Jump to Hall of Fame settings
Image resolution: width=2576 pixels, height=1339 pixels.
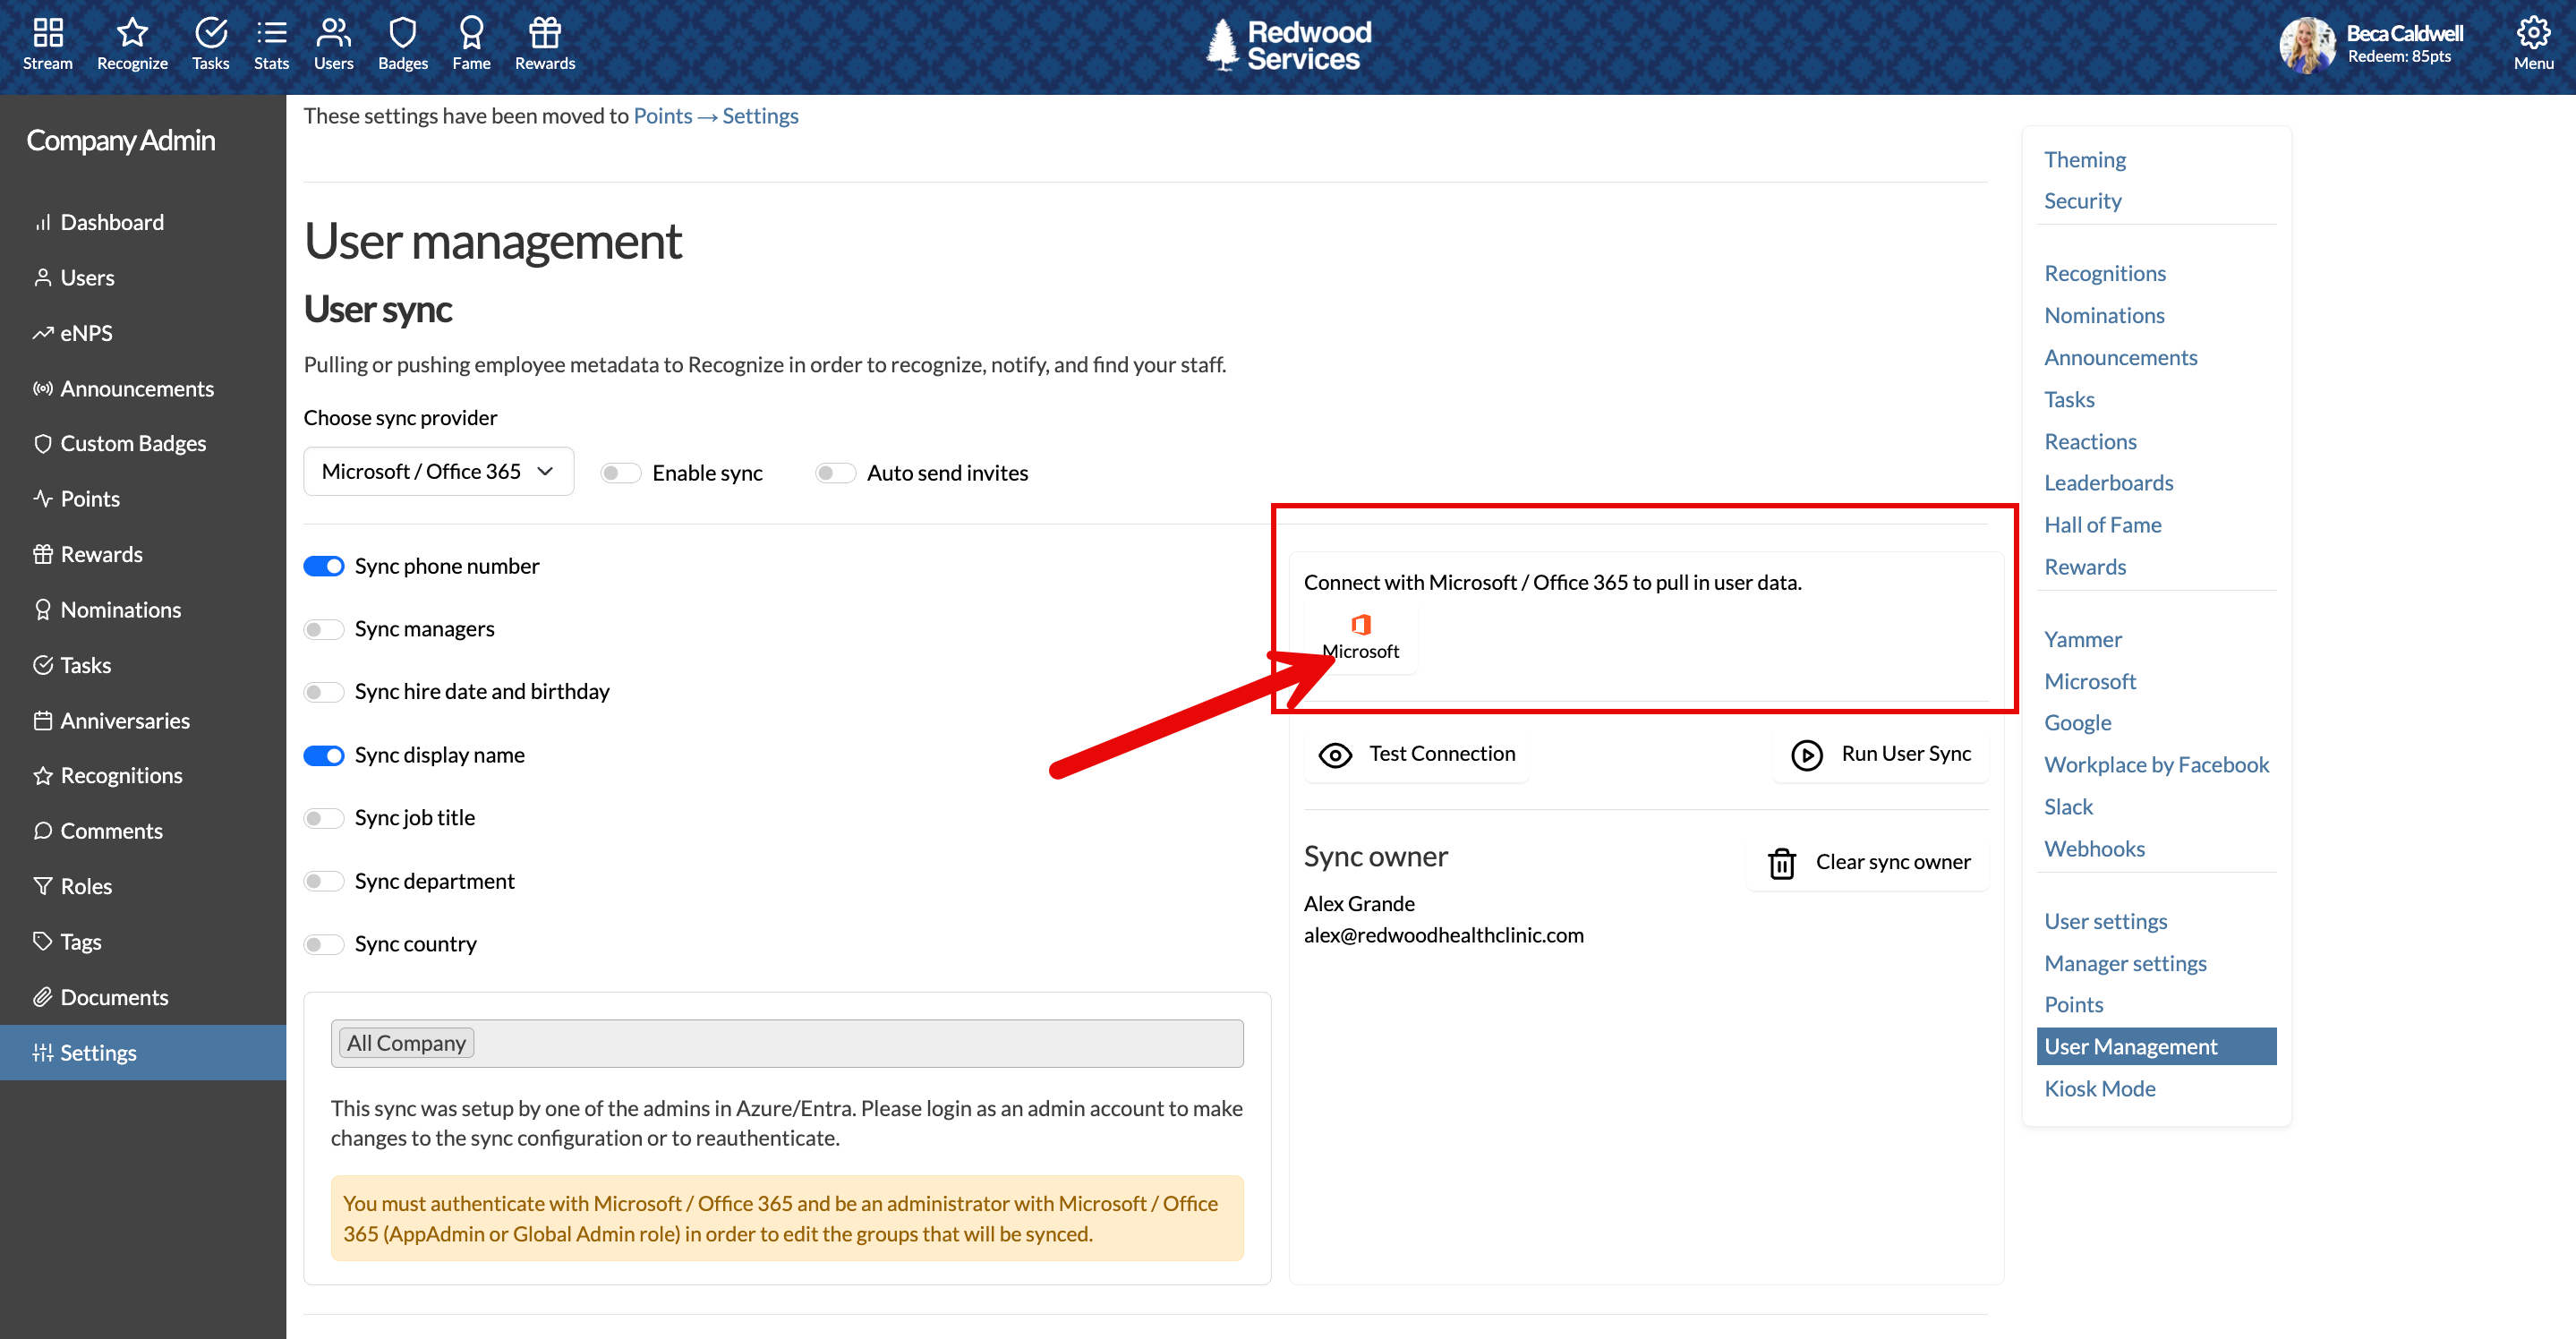coord(2102,525)
